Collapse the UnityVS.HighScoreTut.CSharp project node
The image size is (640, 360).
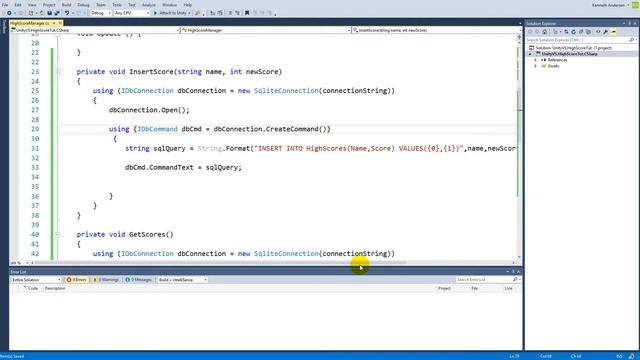530,54
